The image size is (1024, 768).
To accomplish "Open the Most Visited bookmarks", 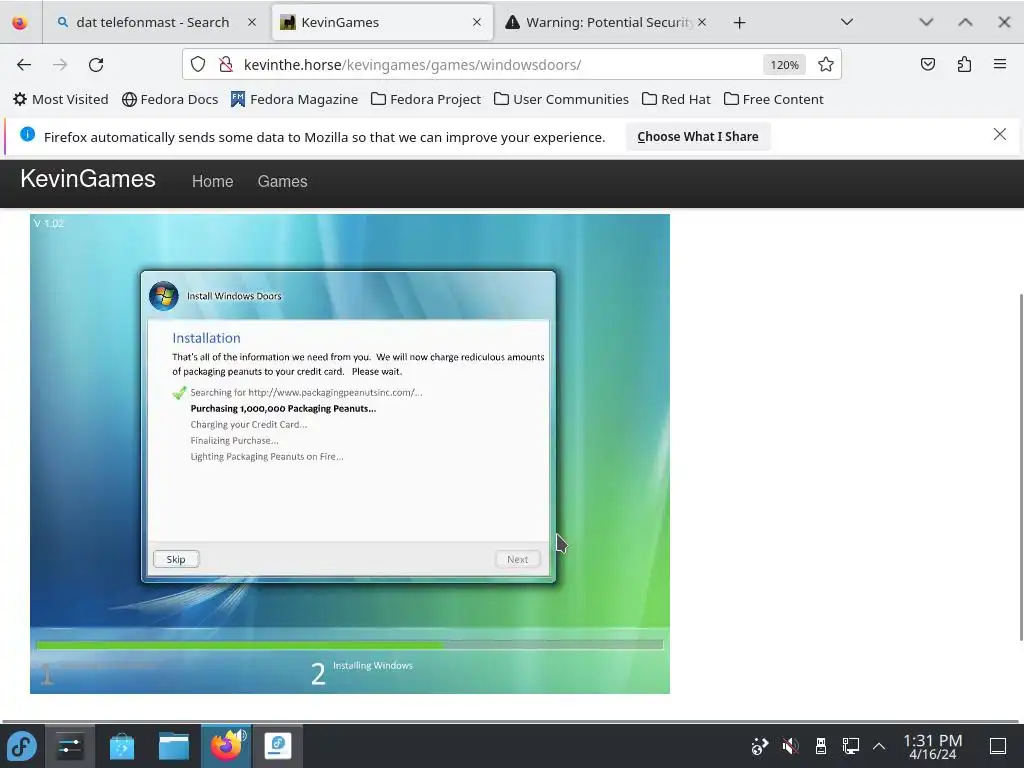I will [x=61, y=99].
